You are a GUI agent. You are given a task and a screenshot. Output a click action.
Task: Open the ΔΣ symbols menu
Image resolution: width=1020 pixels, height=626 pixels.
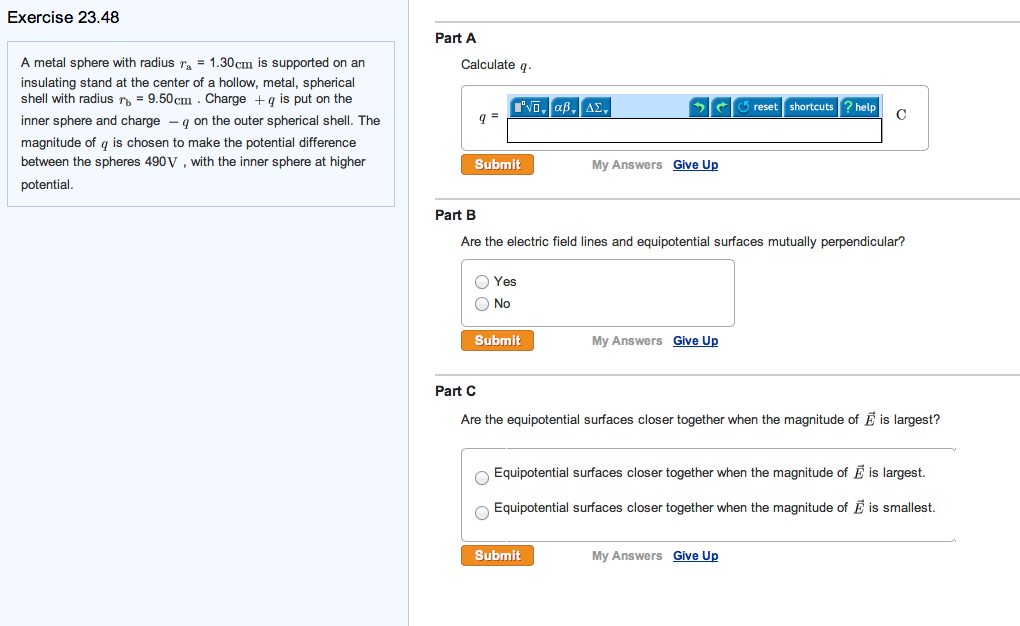tap(597, 107)
